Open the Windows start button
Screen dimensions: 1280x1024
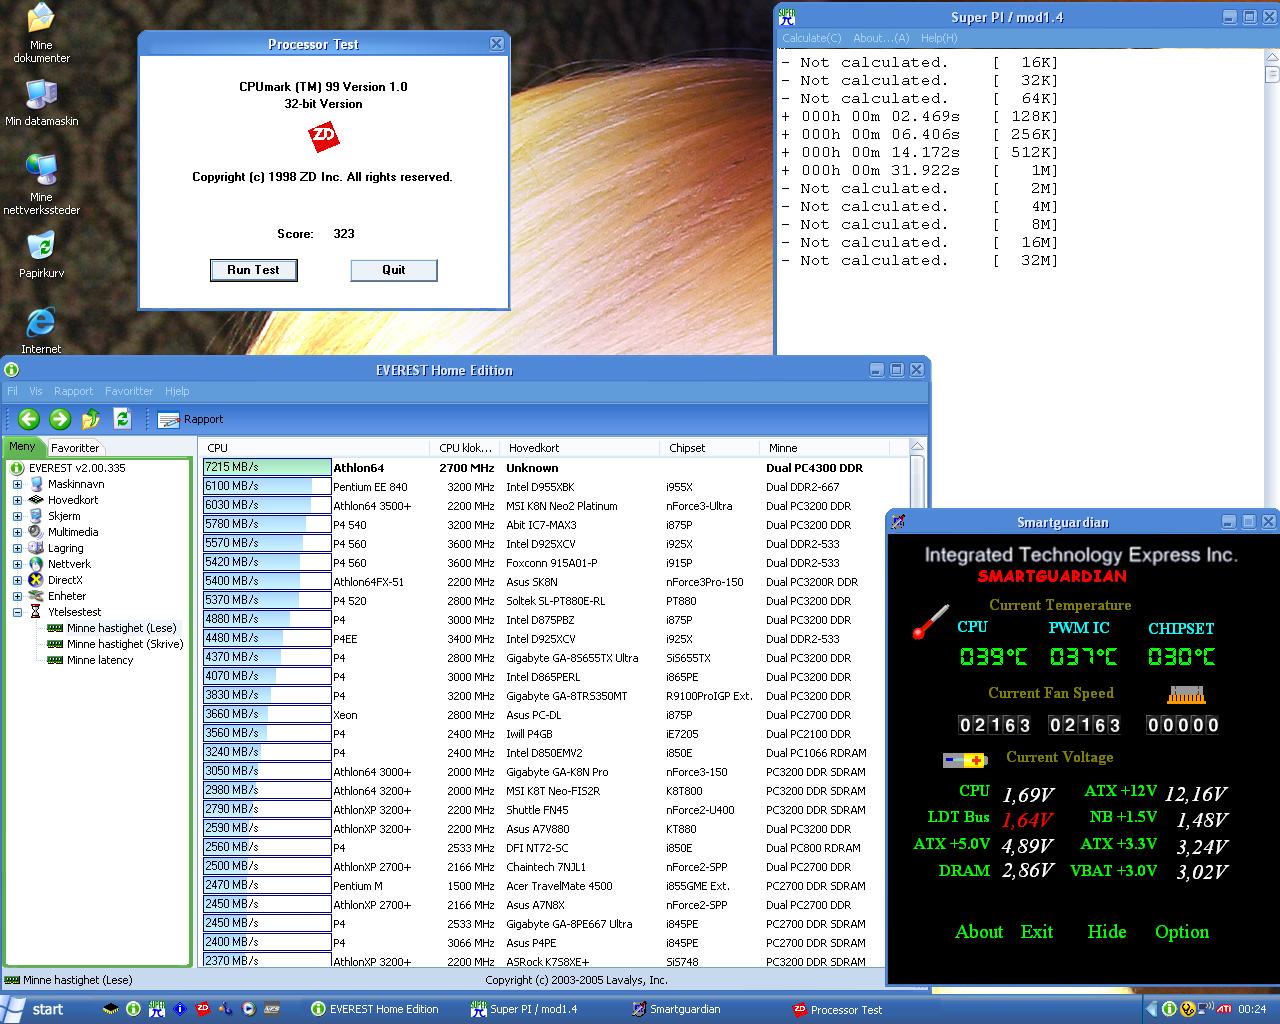(34, 1009)
